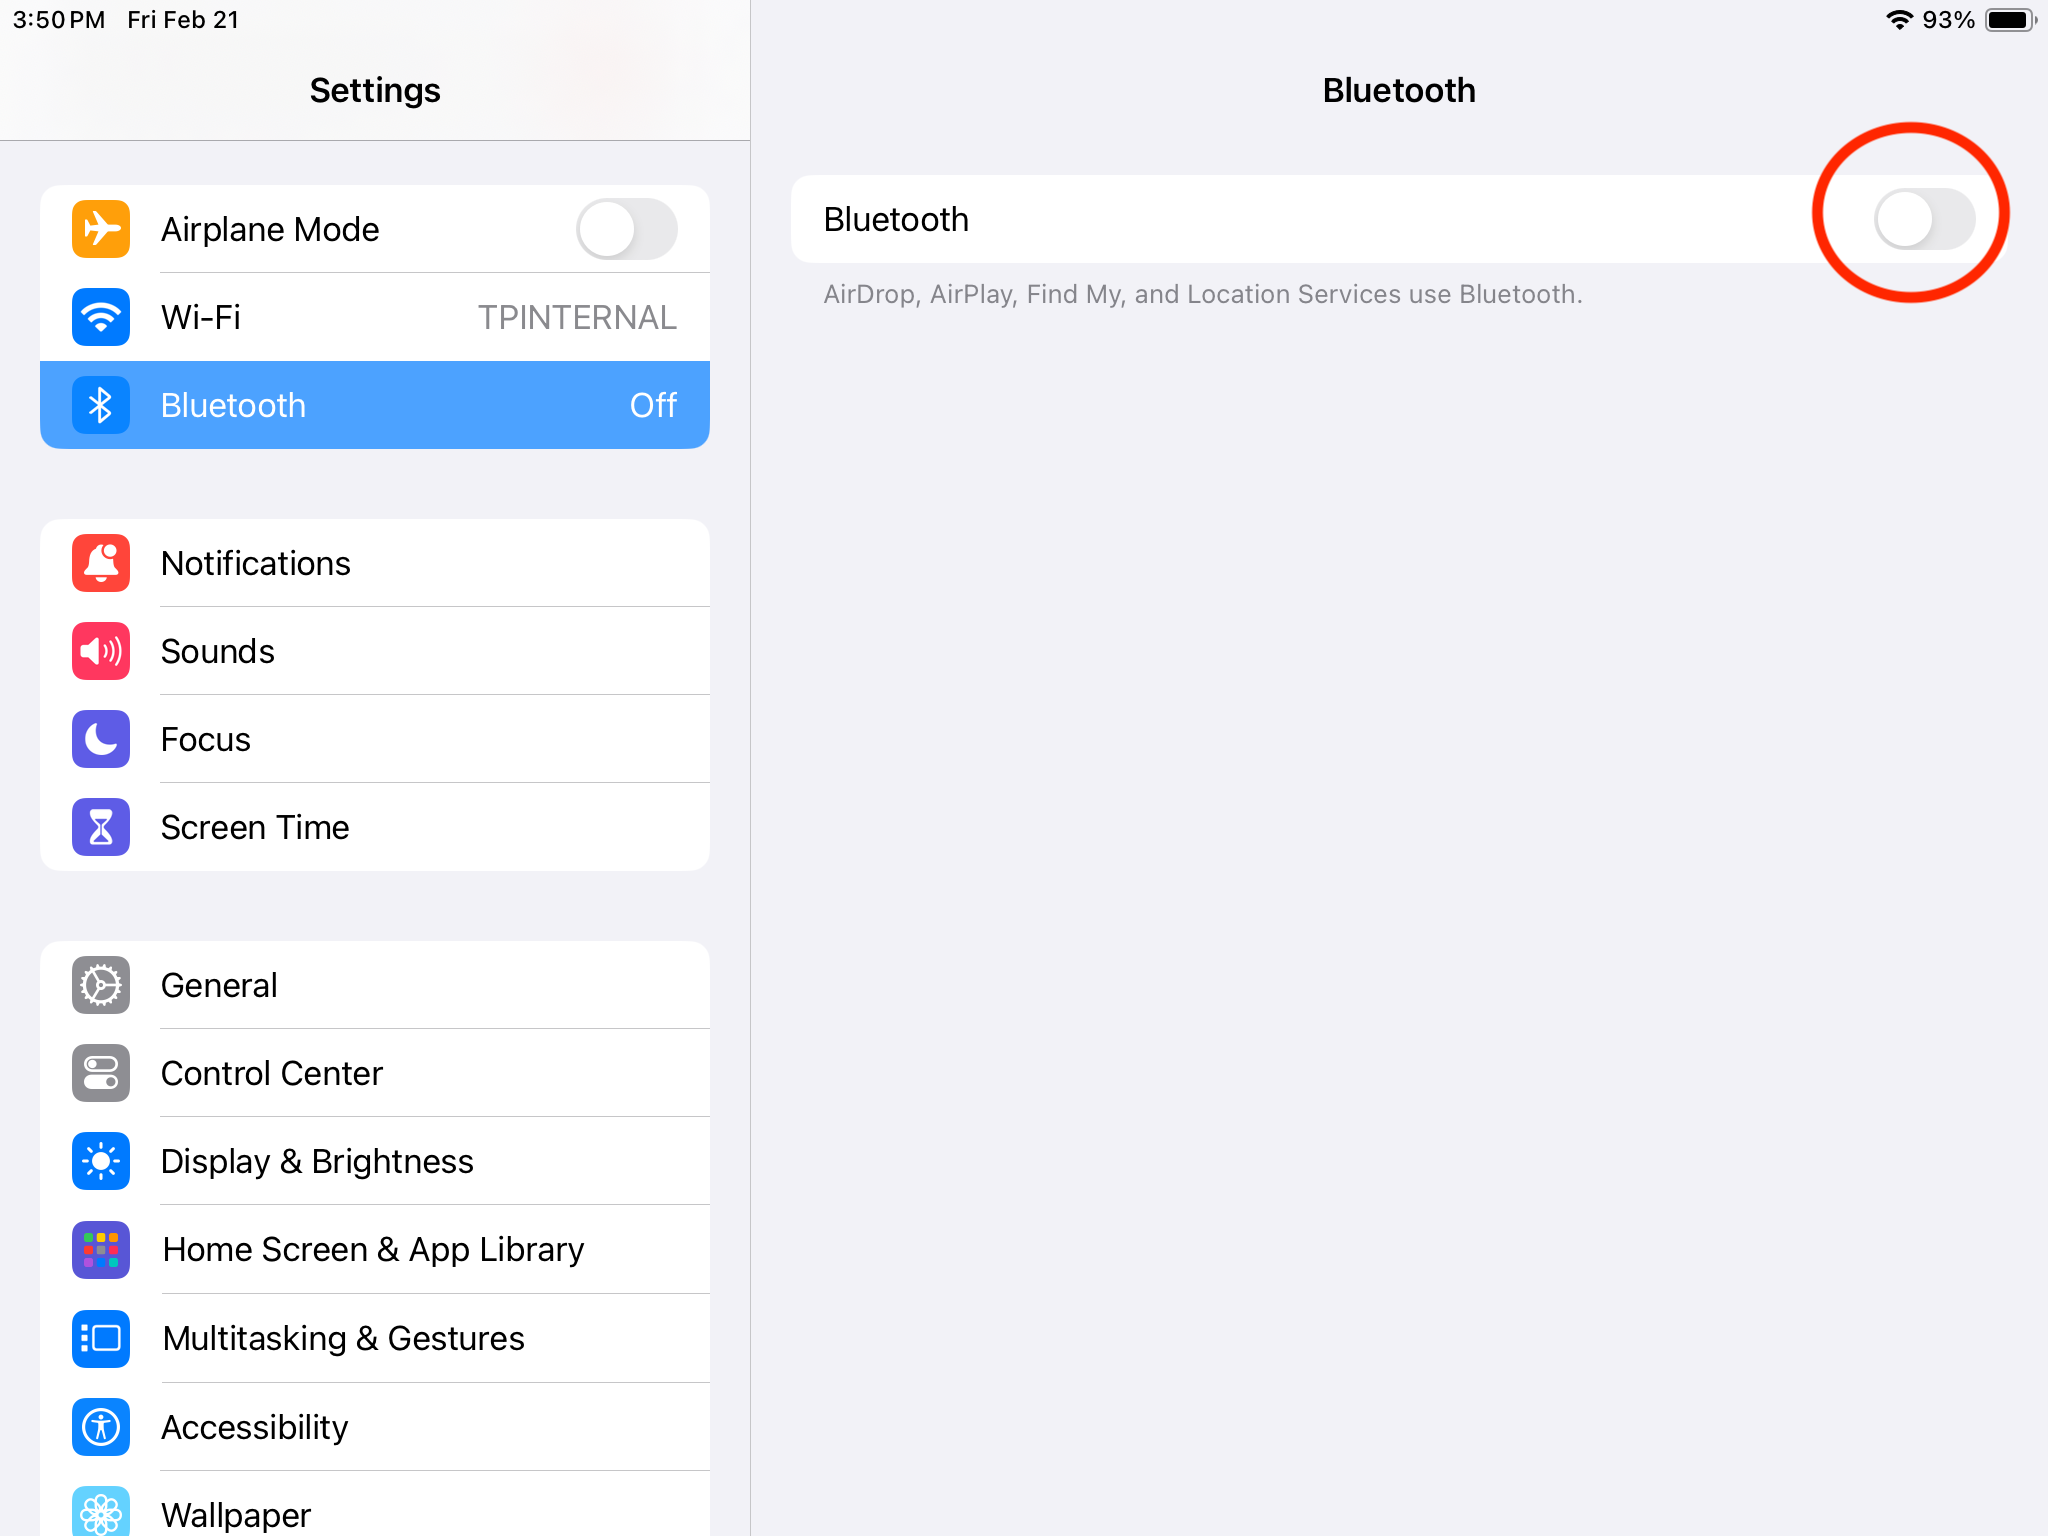Viewport: 2048px width, 1536px height.
Task: Tap the Wi-Fi settings icon
Action: [x=101, y=317]
